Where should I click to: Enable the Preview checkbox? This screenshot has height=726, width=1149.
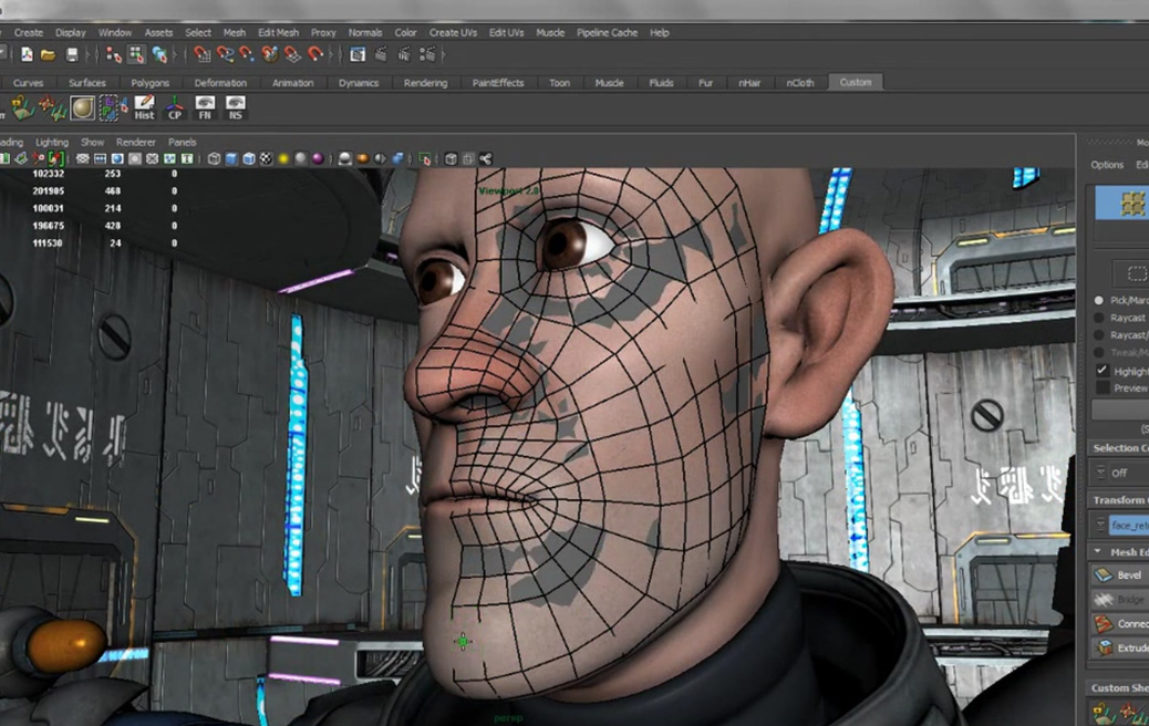(x=1102, y=388)
